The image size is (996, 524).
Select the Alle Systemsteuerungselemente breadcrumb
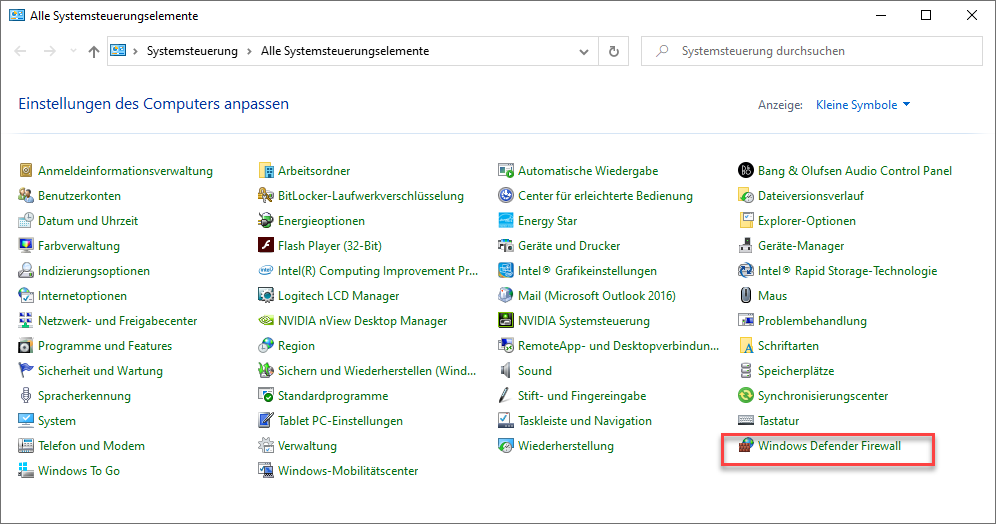[344, 51]
